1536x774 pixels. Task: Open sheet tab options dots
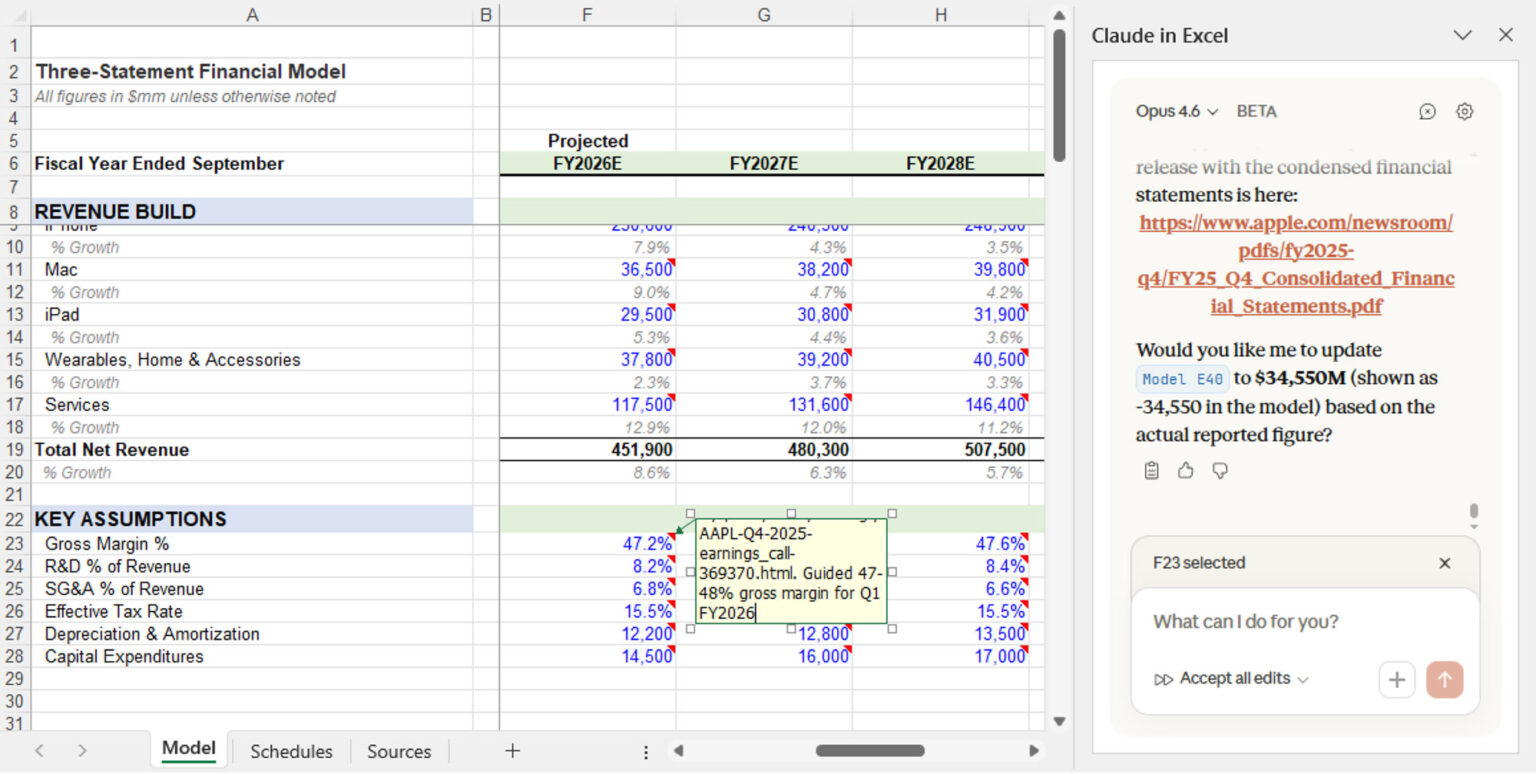[646, 752]
